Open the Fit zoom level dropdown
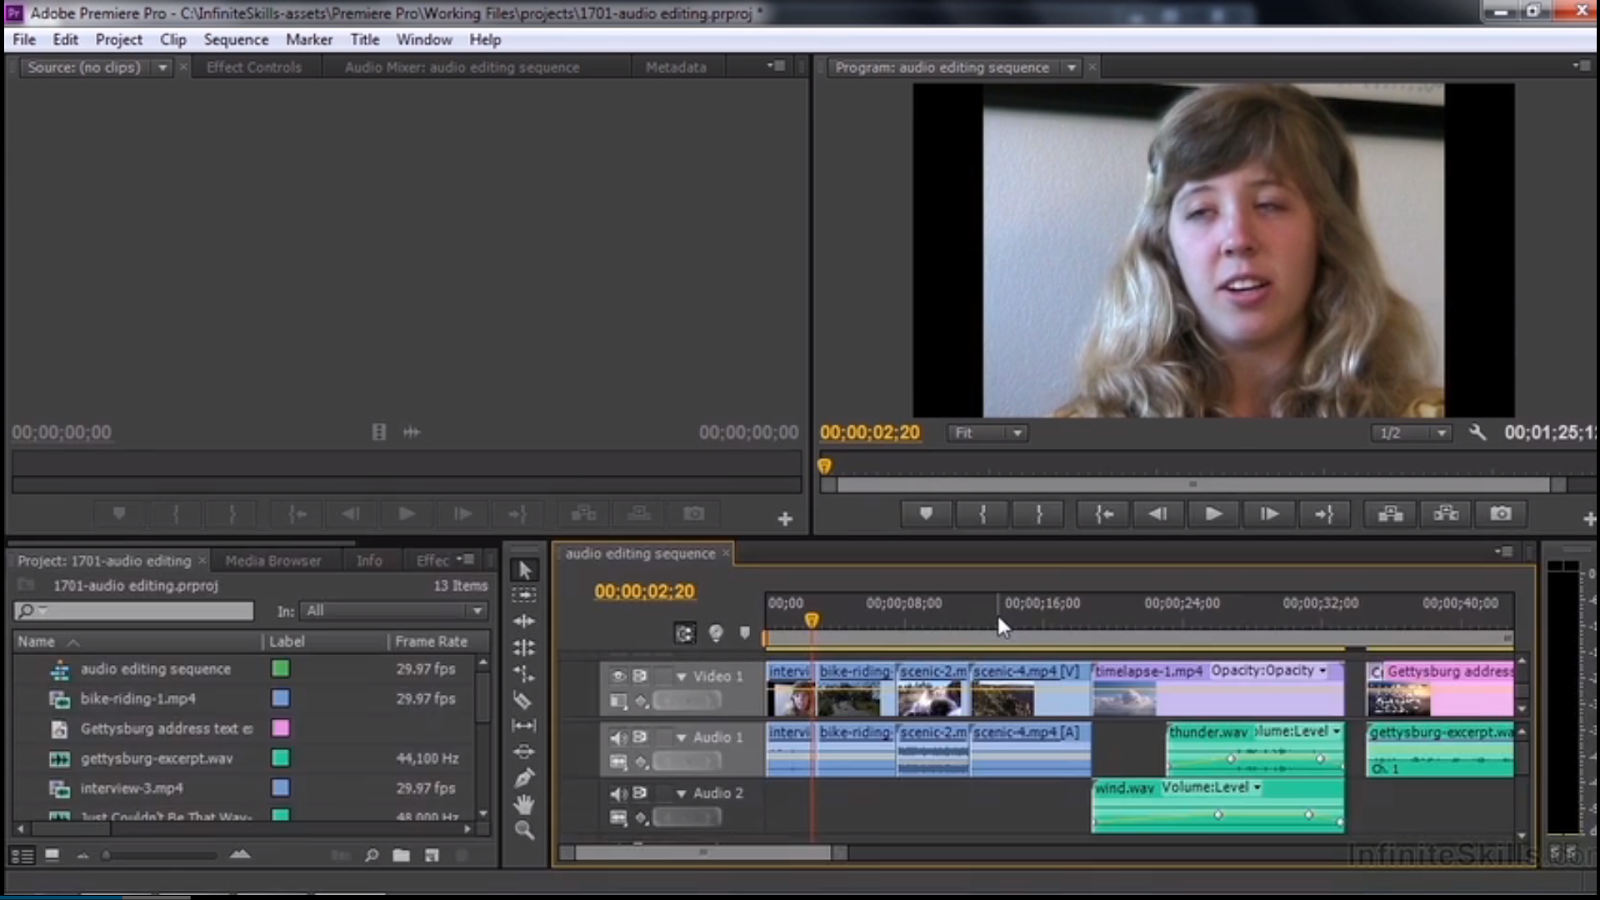The image size is (1600, 900). 987,433
